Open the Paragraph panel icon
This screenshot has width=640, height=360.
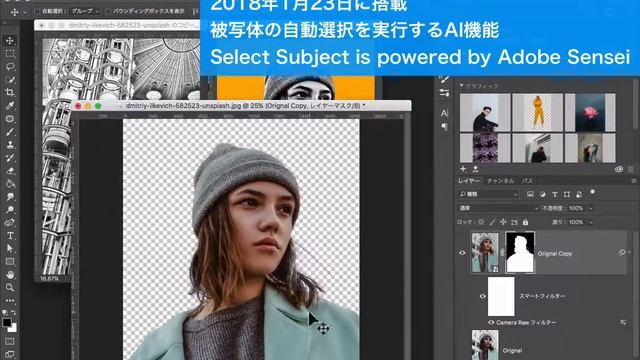444,127
